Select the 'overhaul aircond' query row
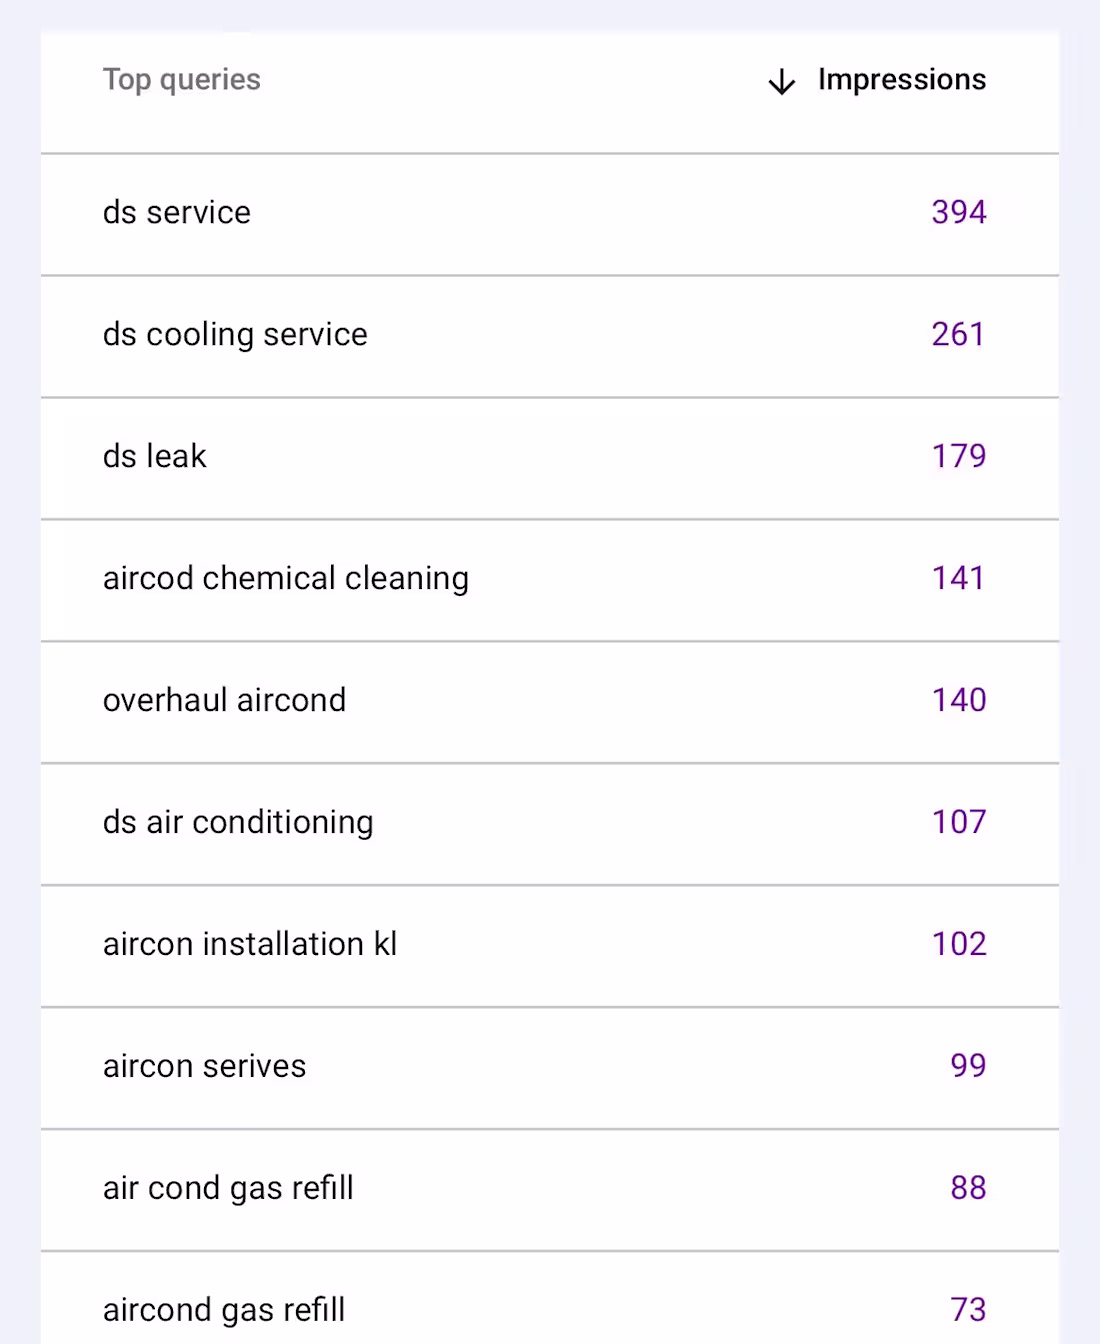 pos(224,701)
